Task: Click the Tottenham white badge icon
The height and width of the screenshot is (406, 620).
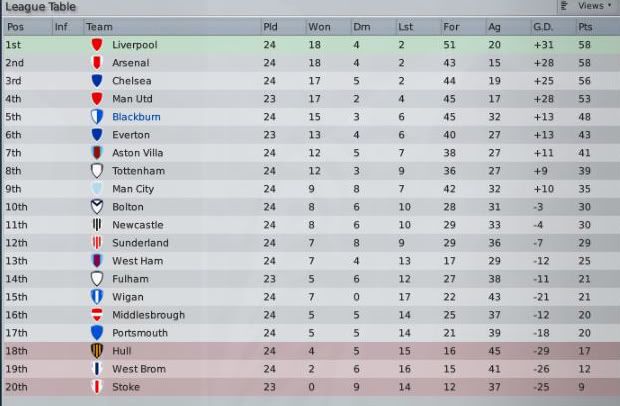Action: (x=97, y=171)
